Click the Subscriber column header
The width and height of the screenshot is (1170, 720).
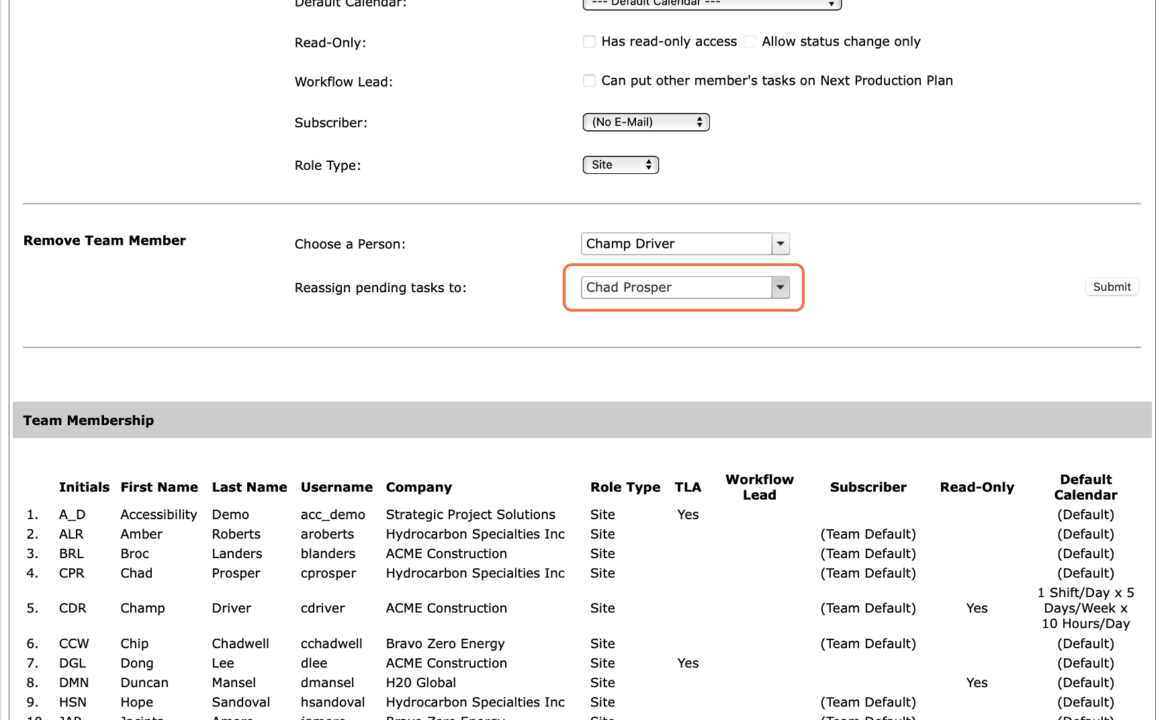pyautogui.click(x=869, y=487)
